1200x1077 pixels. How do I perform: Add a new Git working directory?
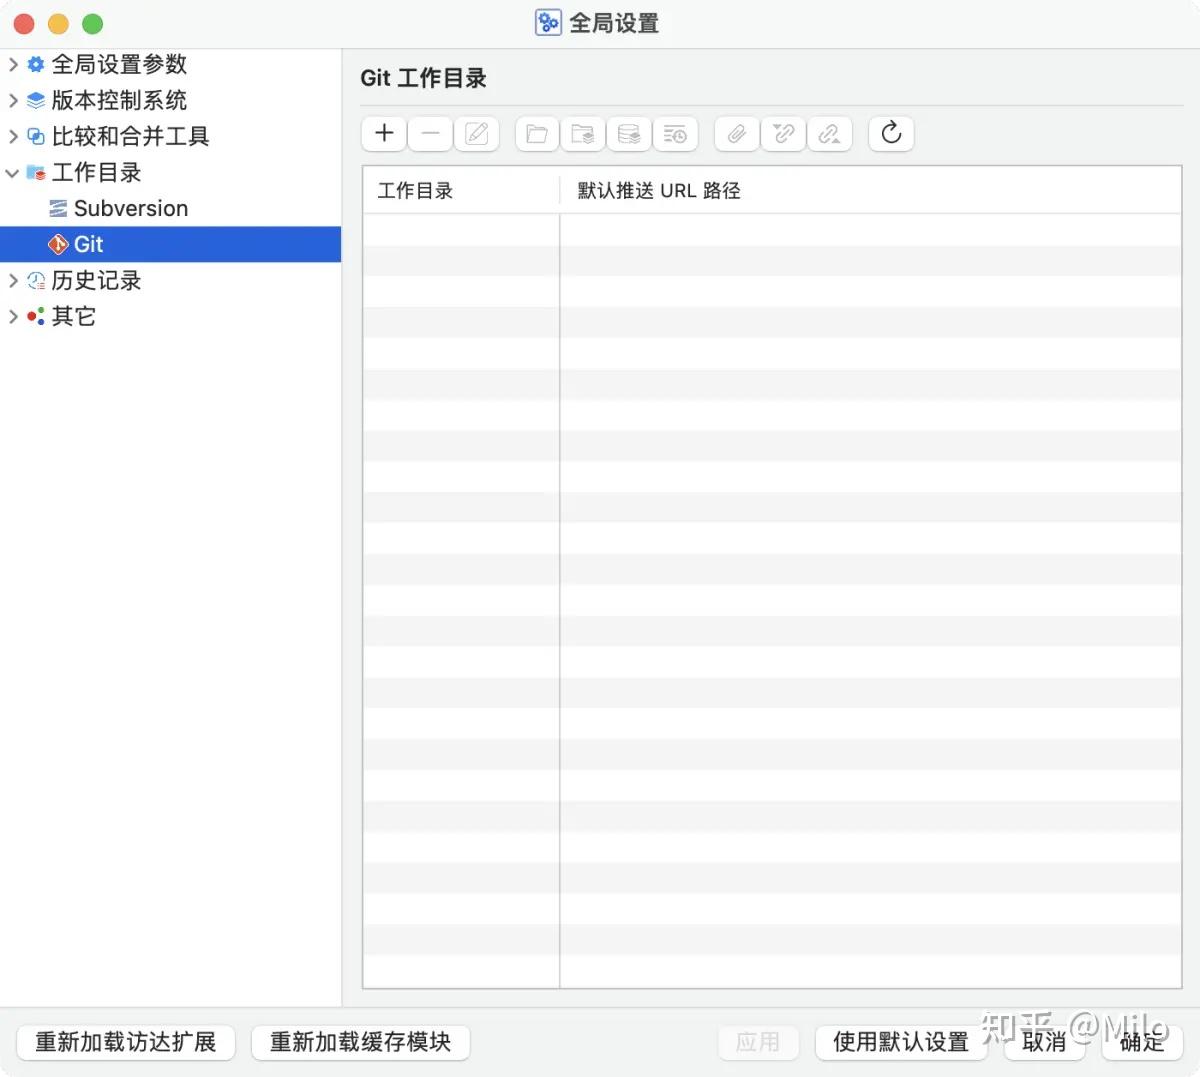tap(383, 133)
